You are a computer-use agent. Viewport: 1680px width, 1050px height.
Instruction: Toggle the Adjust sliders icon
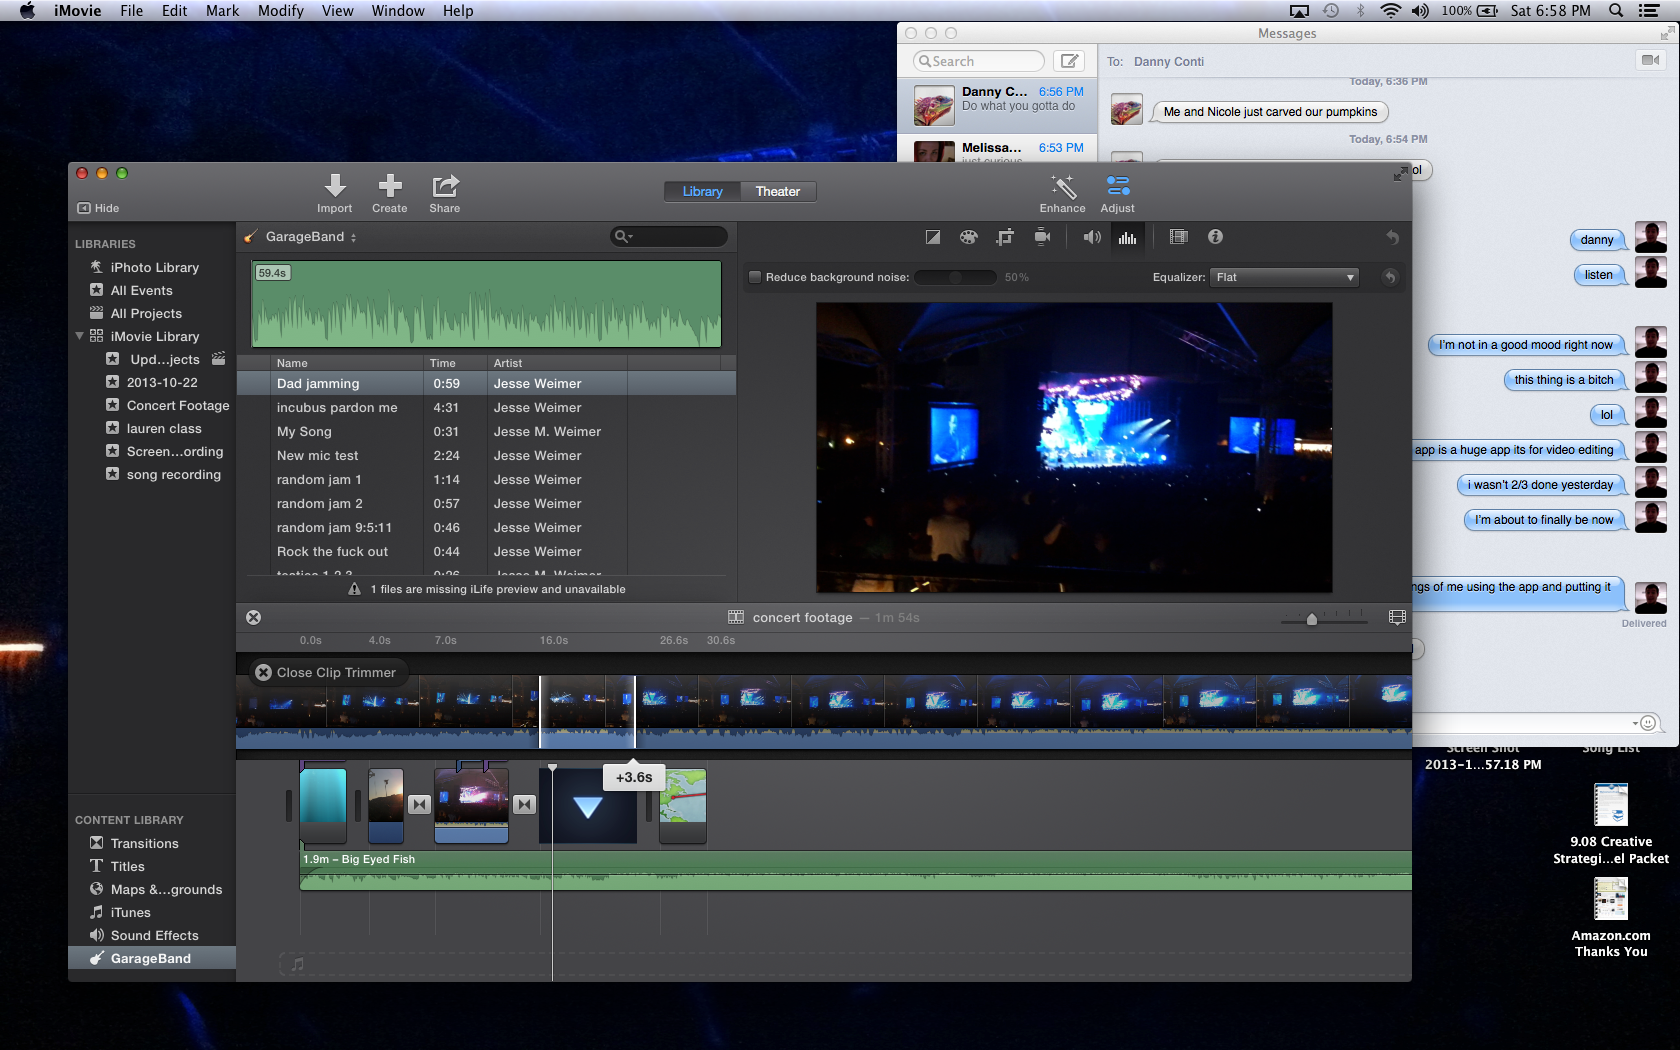coord(1118,186)
